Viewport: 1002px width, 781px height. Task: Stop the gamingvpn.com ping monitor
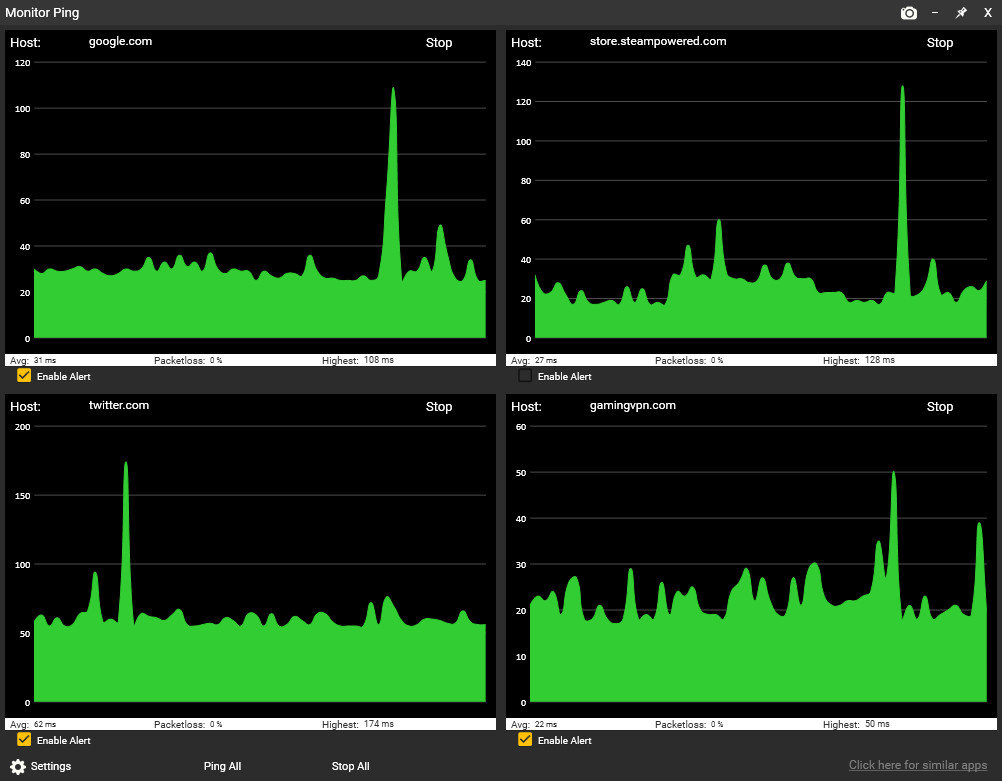click(x=940, y=407)
